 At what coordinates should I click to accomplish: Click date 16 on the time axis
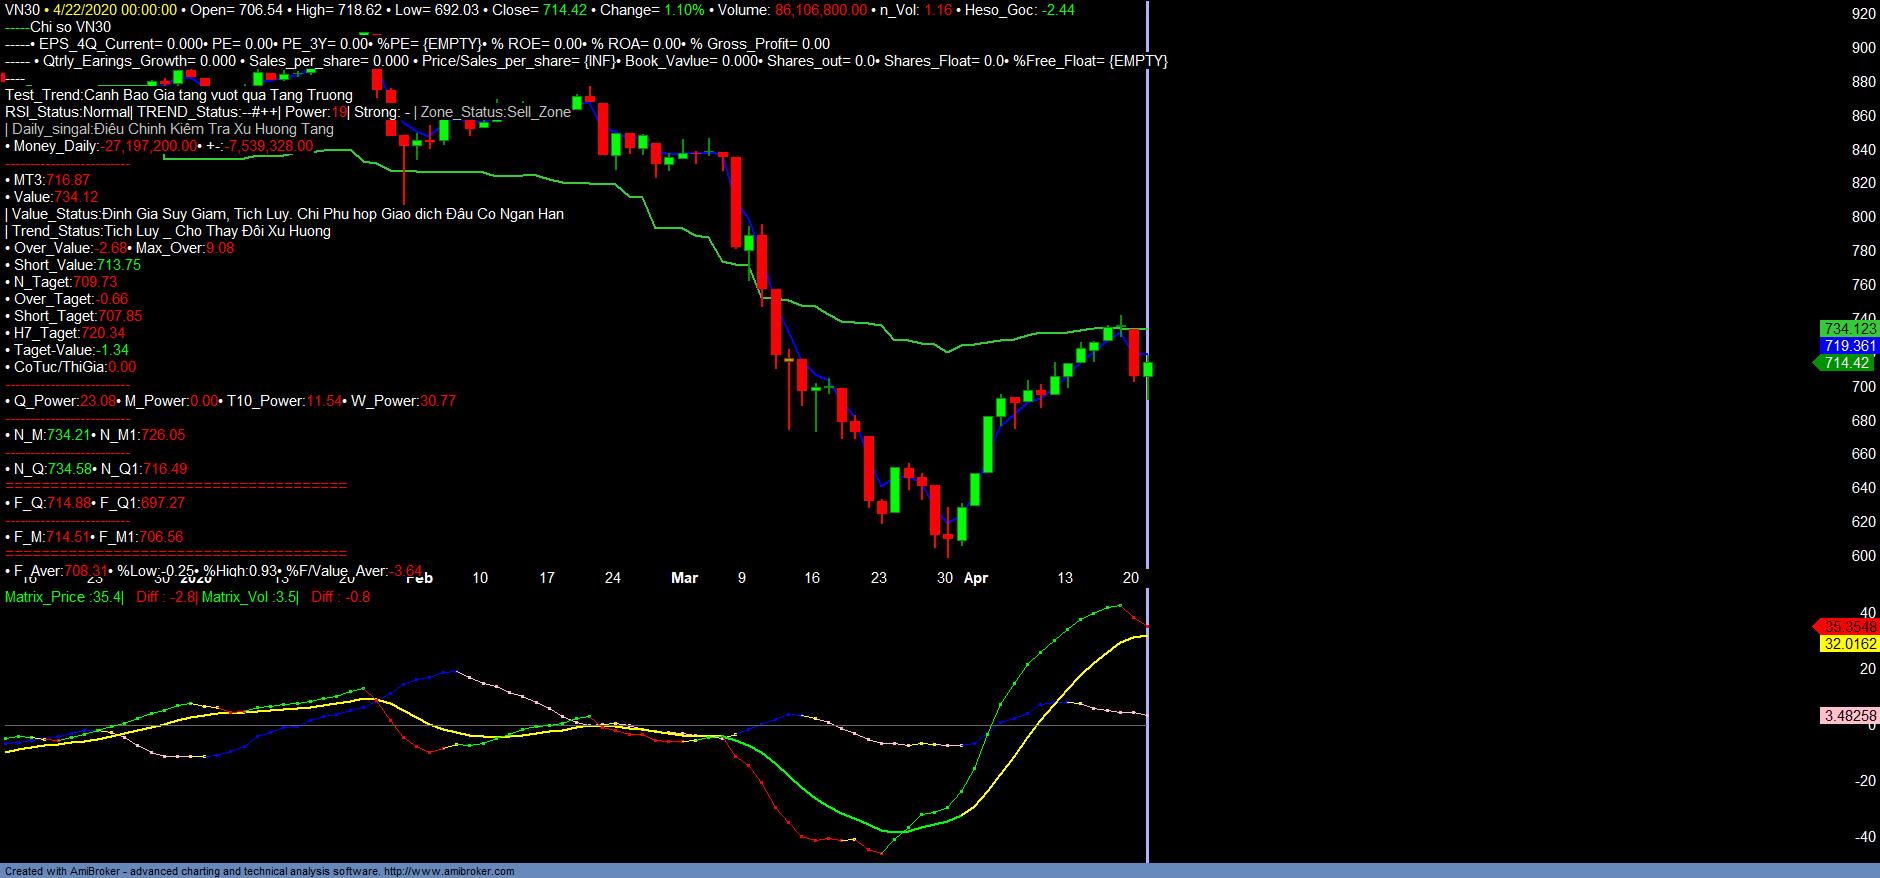[812, 578]
